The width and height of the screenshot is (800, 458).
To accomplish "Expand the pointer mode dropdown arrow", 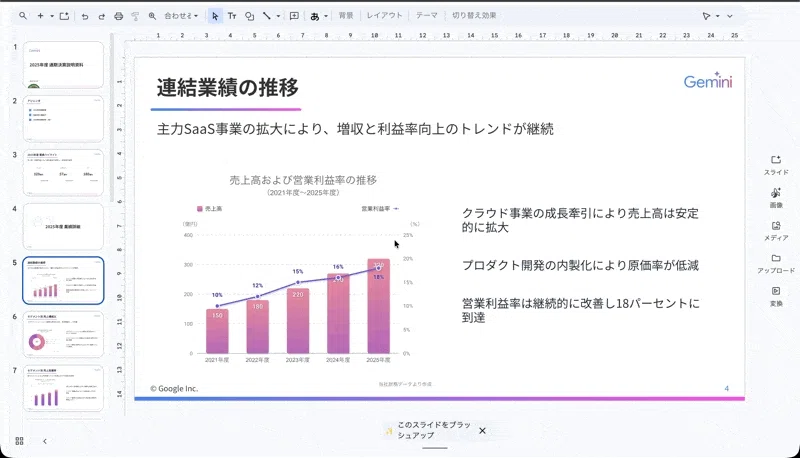I will pos(717,16).
